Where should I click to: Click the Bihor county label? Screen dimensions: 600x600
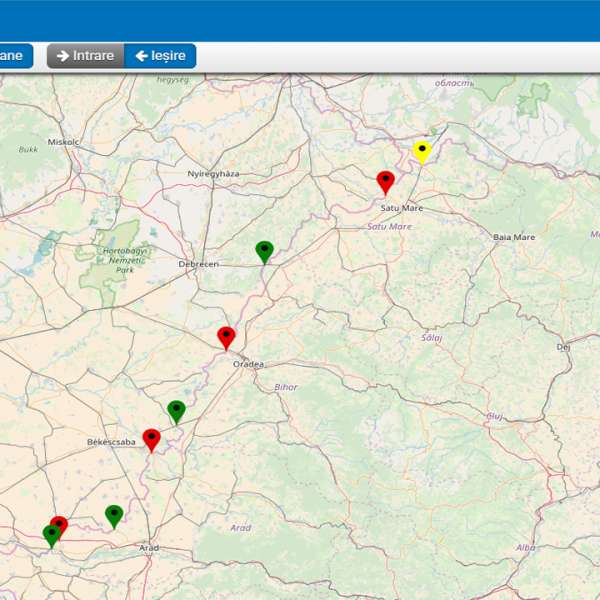(285, 387)
